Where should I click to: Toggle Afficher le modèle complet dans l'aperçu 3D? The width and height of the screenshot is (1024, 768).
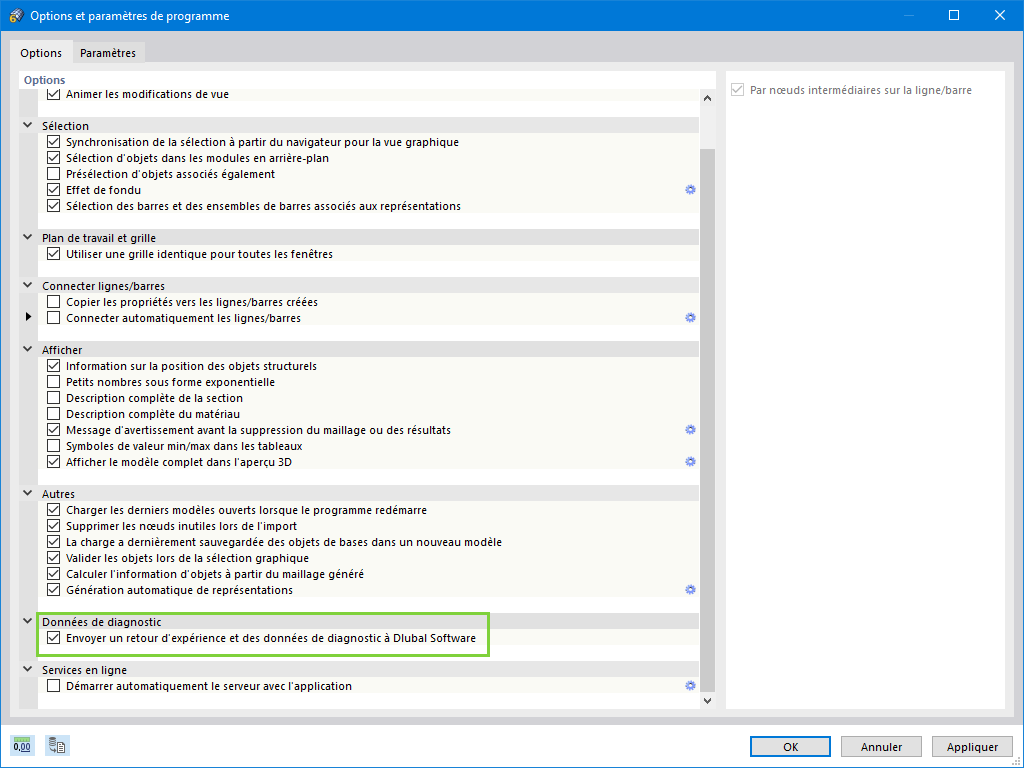pyautogui.click(x=54, y=462)
